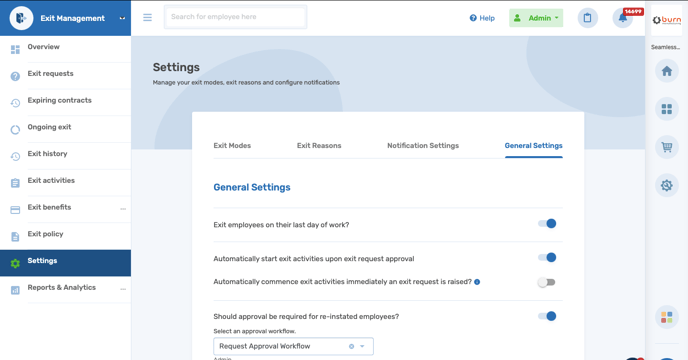Expand the Admin user dropdown
The image size is (688, 360).
click(536, 18)
